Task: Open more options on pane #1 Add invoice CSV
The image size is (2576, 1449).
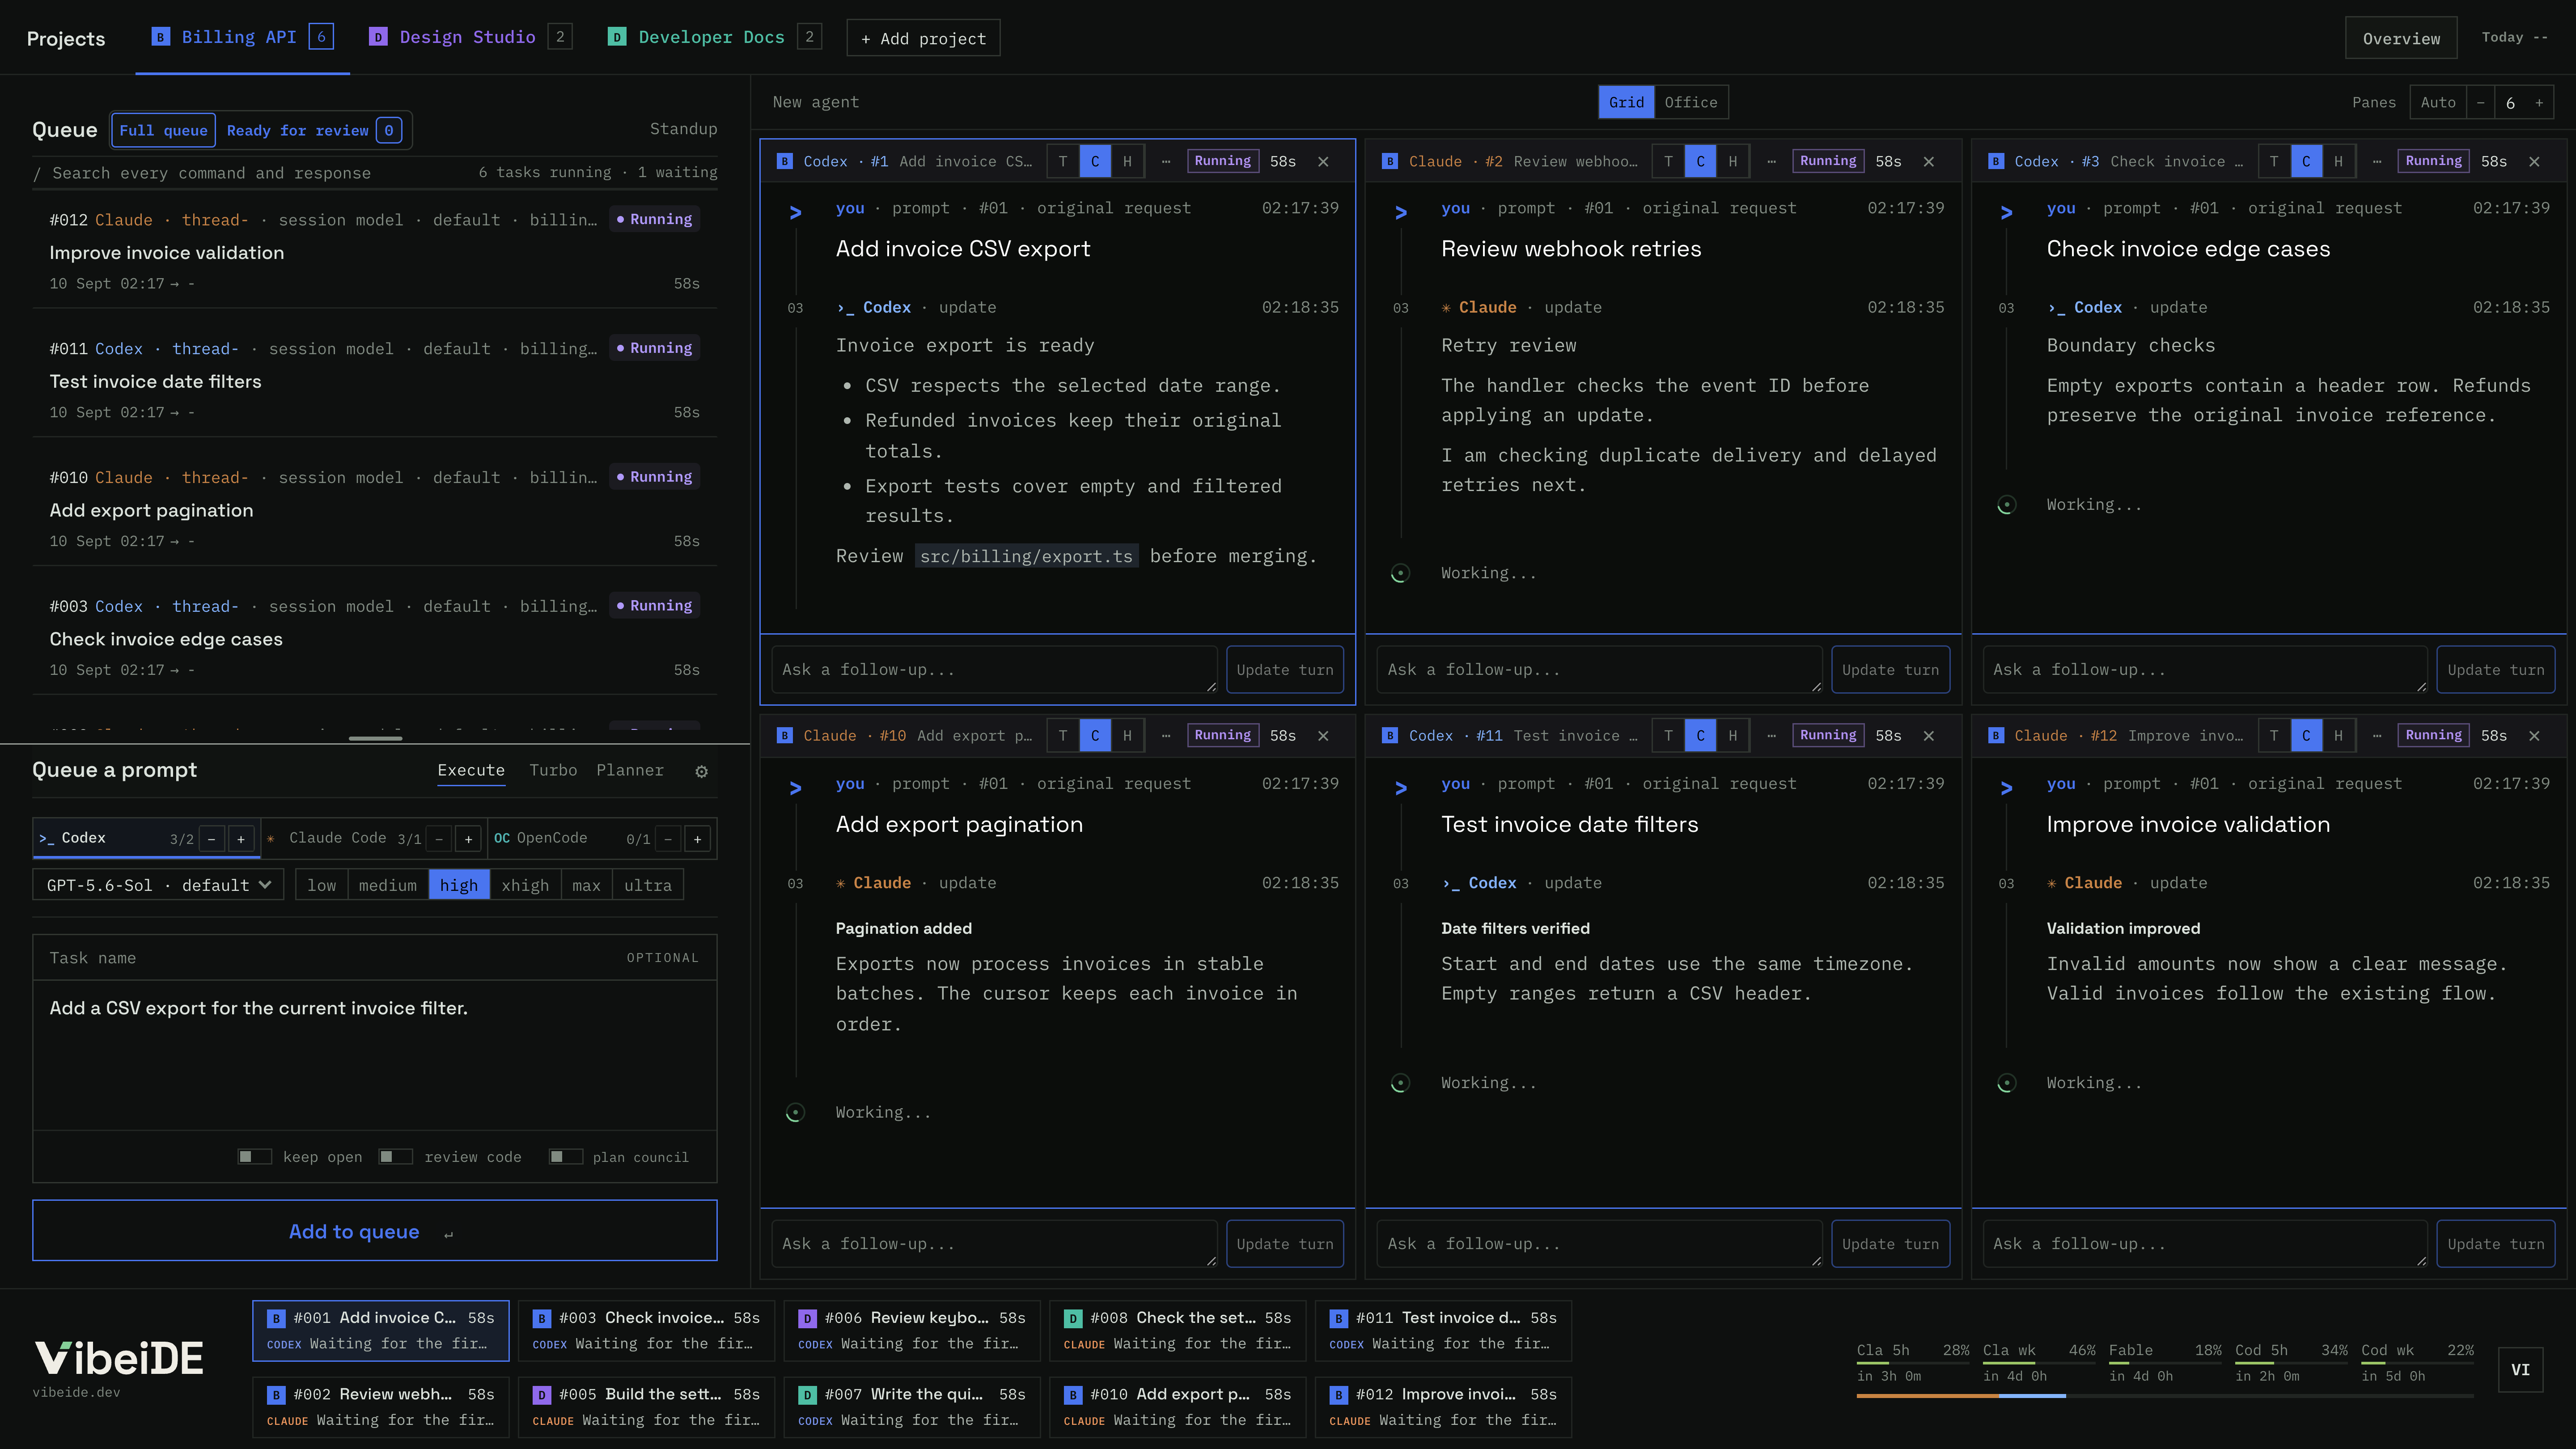Action: coord(1166,161)
